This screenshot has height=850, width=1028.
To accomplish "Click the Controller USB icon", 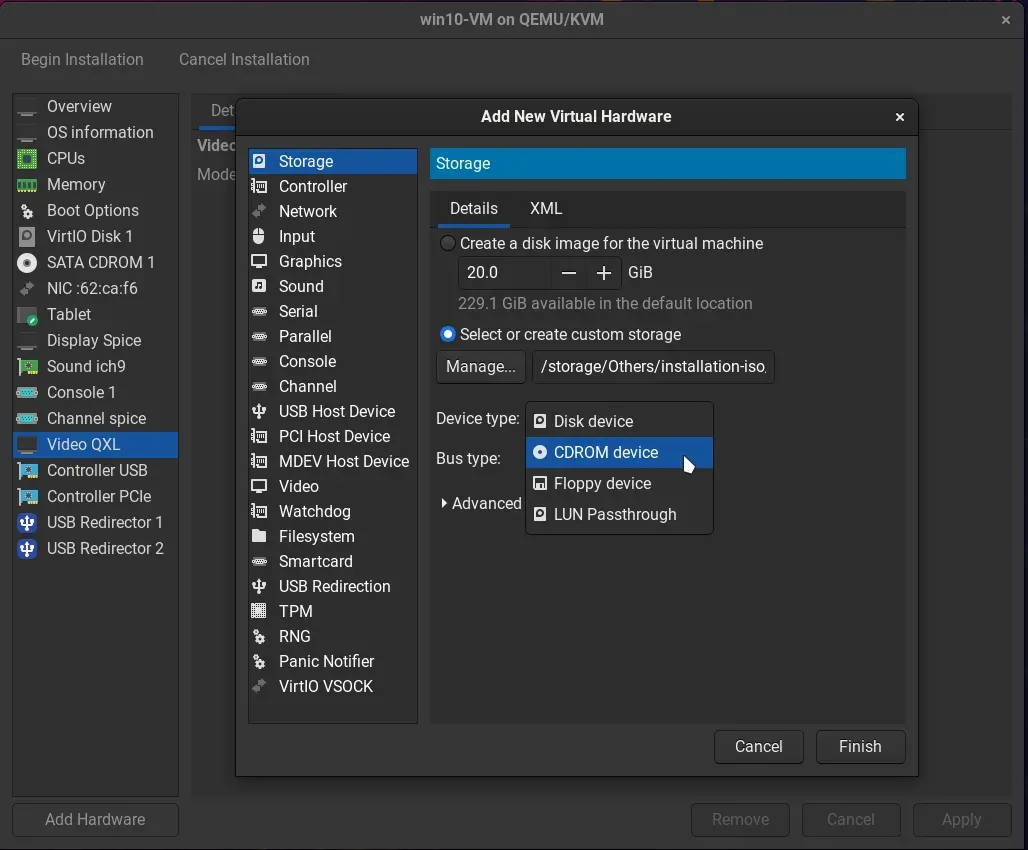I will click(x=27, y=471).
